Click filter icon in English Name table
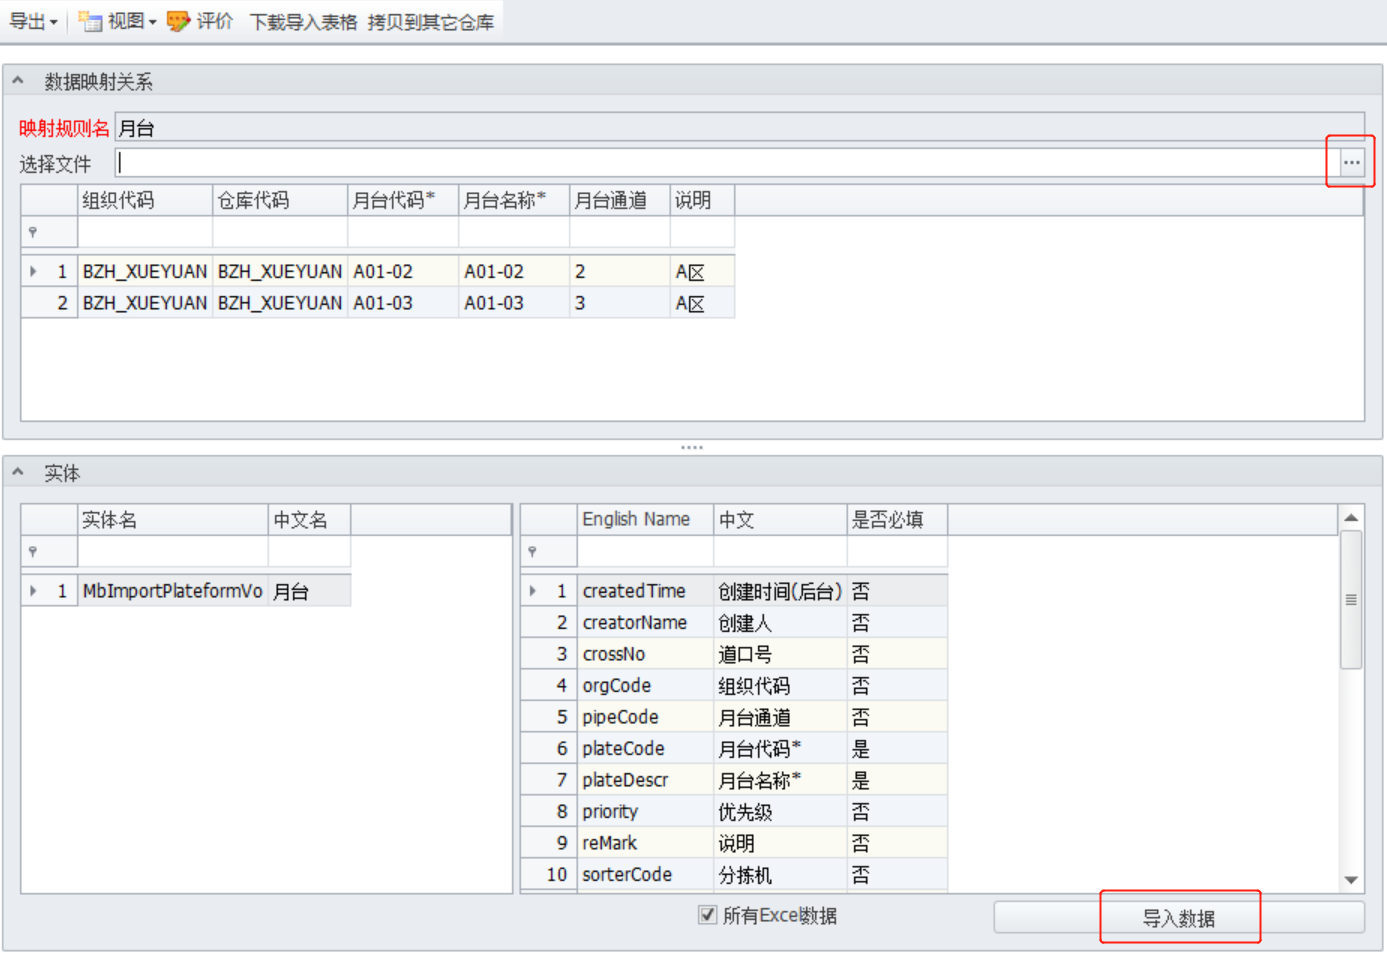 coord(532,551)
